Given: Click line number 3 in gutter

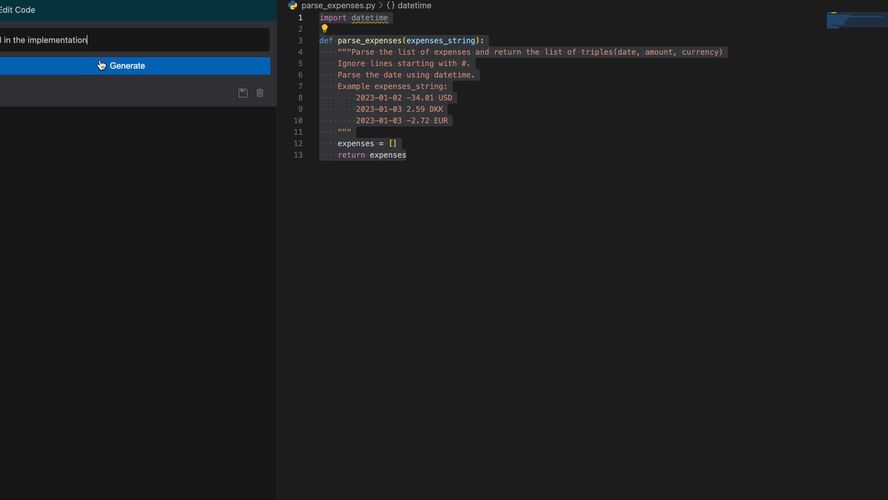Looking at the screenshot, I should (299, 41).
